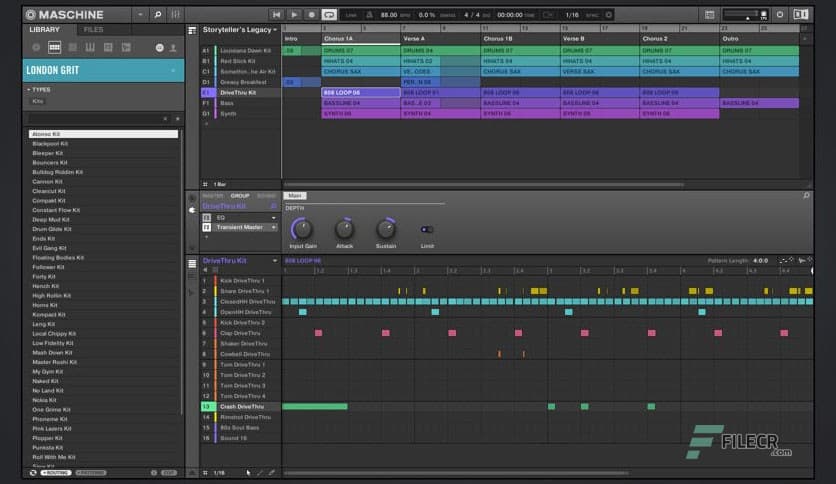The image size is (836, 484).
Task: Click the NI factory content icon
Action: click(159, 48)
